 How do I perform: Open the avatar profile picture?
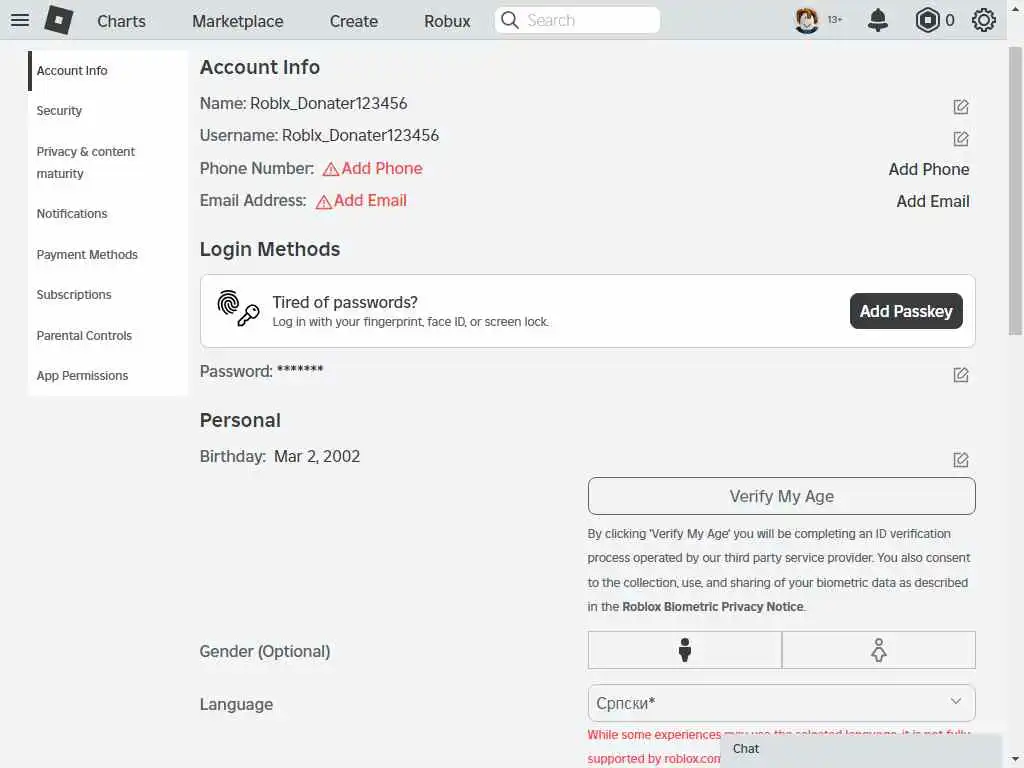coord(807,20)
